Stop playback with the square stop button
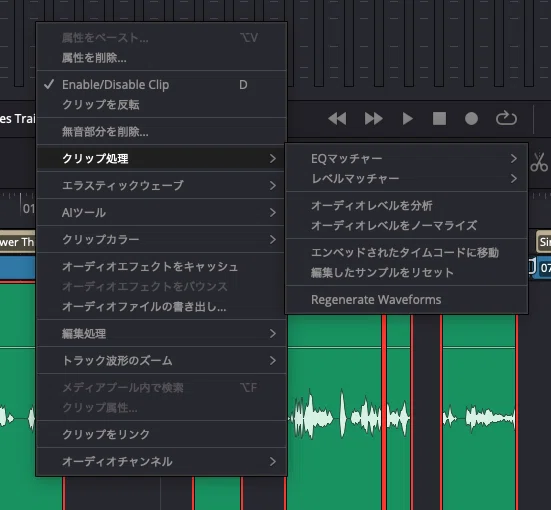Screen dimensions: 551x510 tap(439, 119)
